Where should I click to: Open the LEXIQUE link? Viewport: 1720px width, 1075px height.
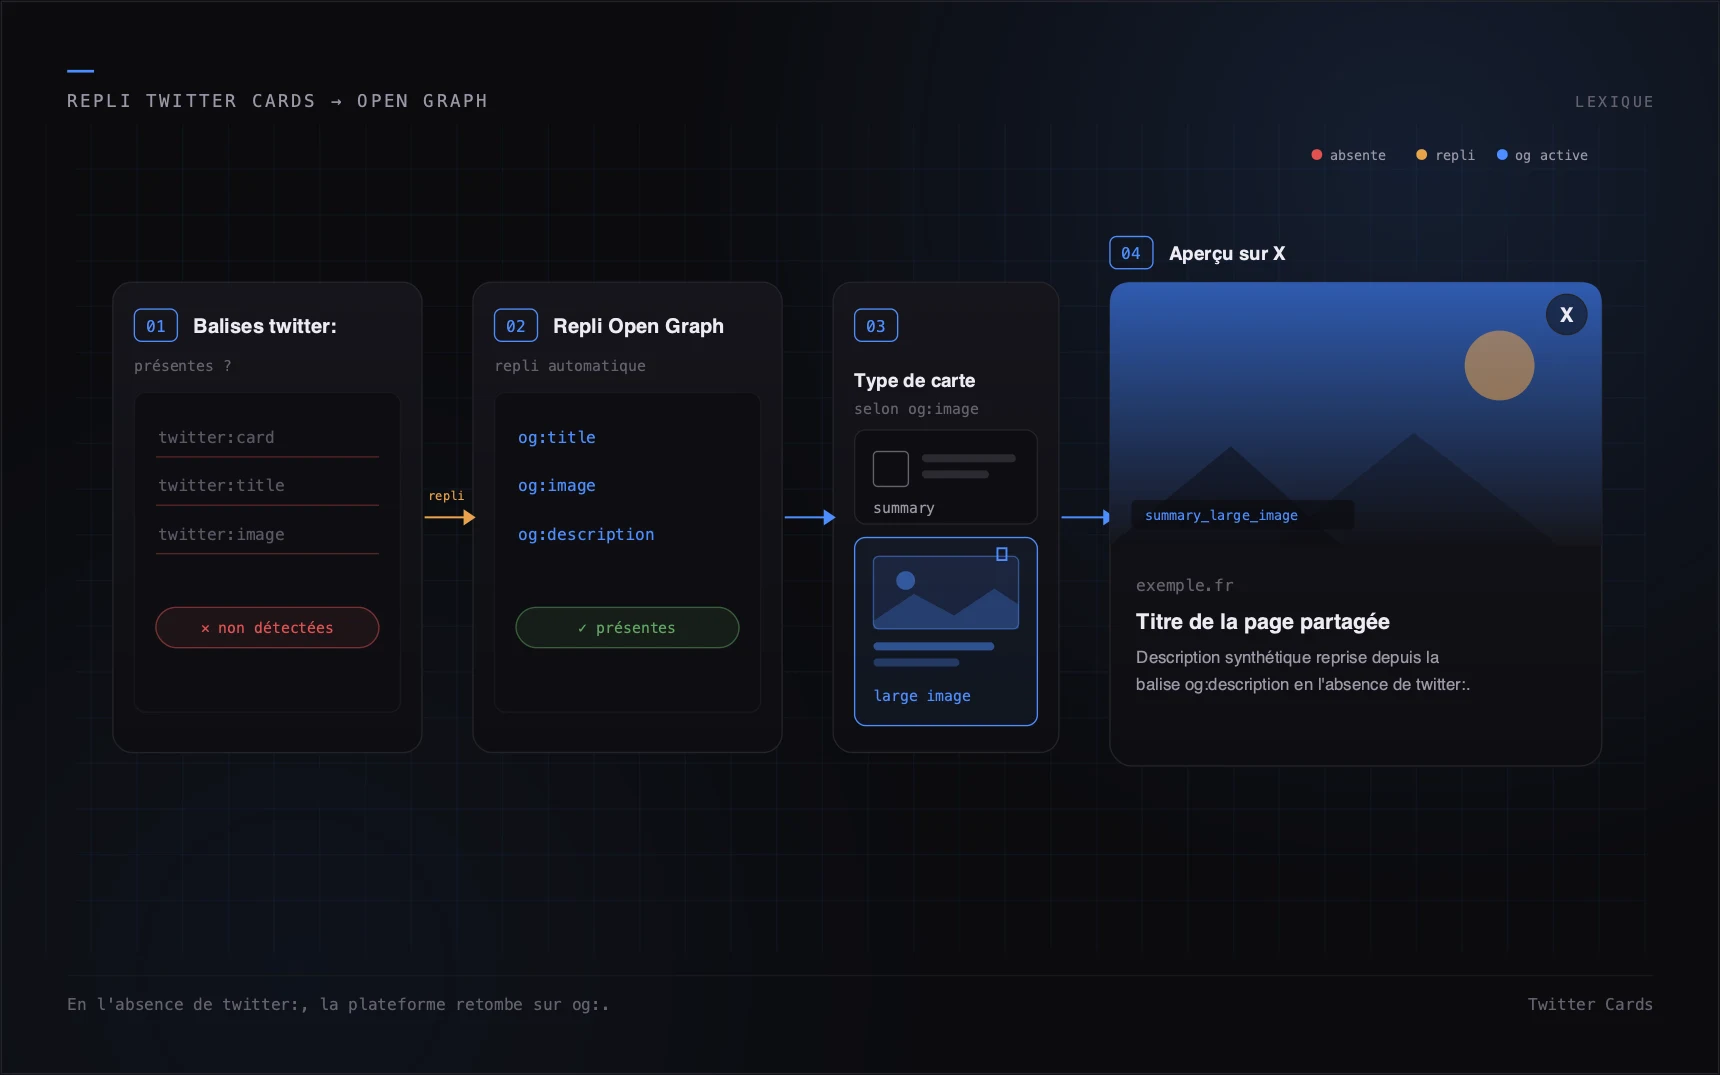point(1614,102)
